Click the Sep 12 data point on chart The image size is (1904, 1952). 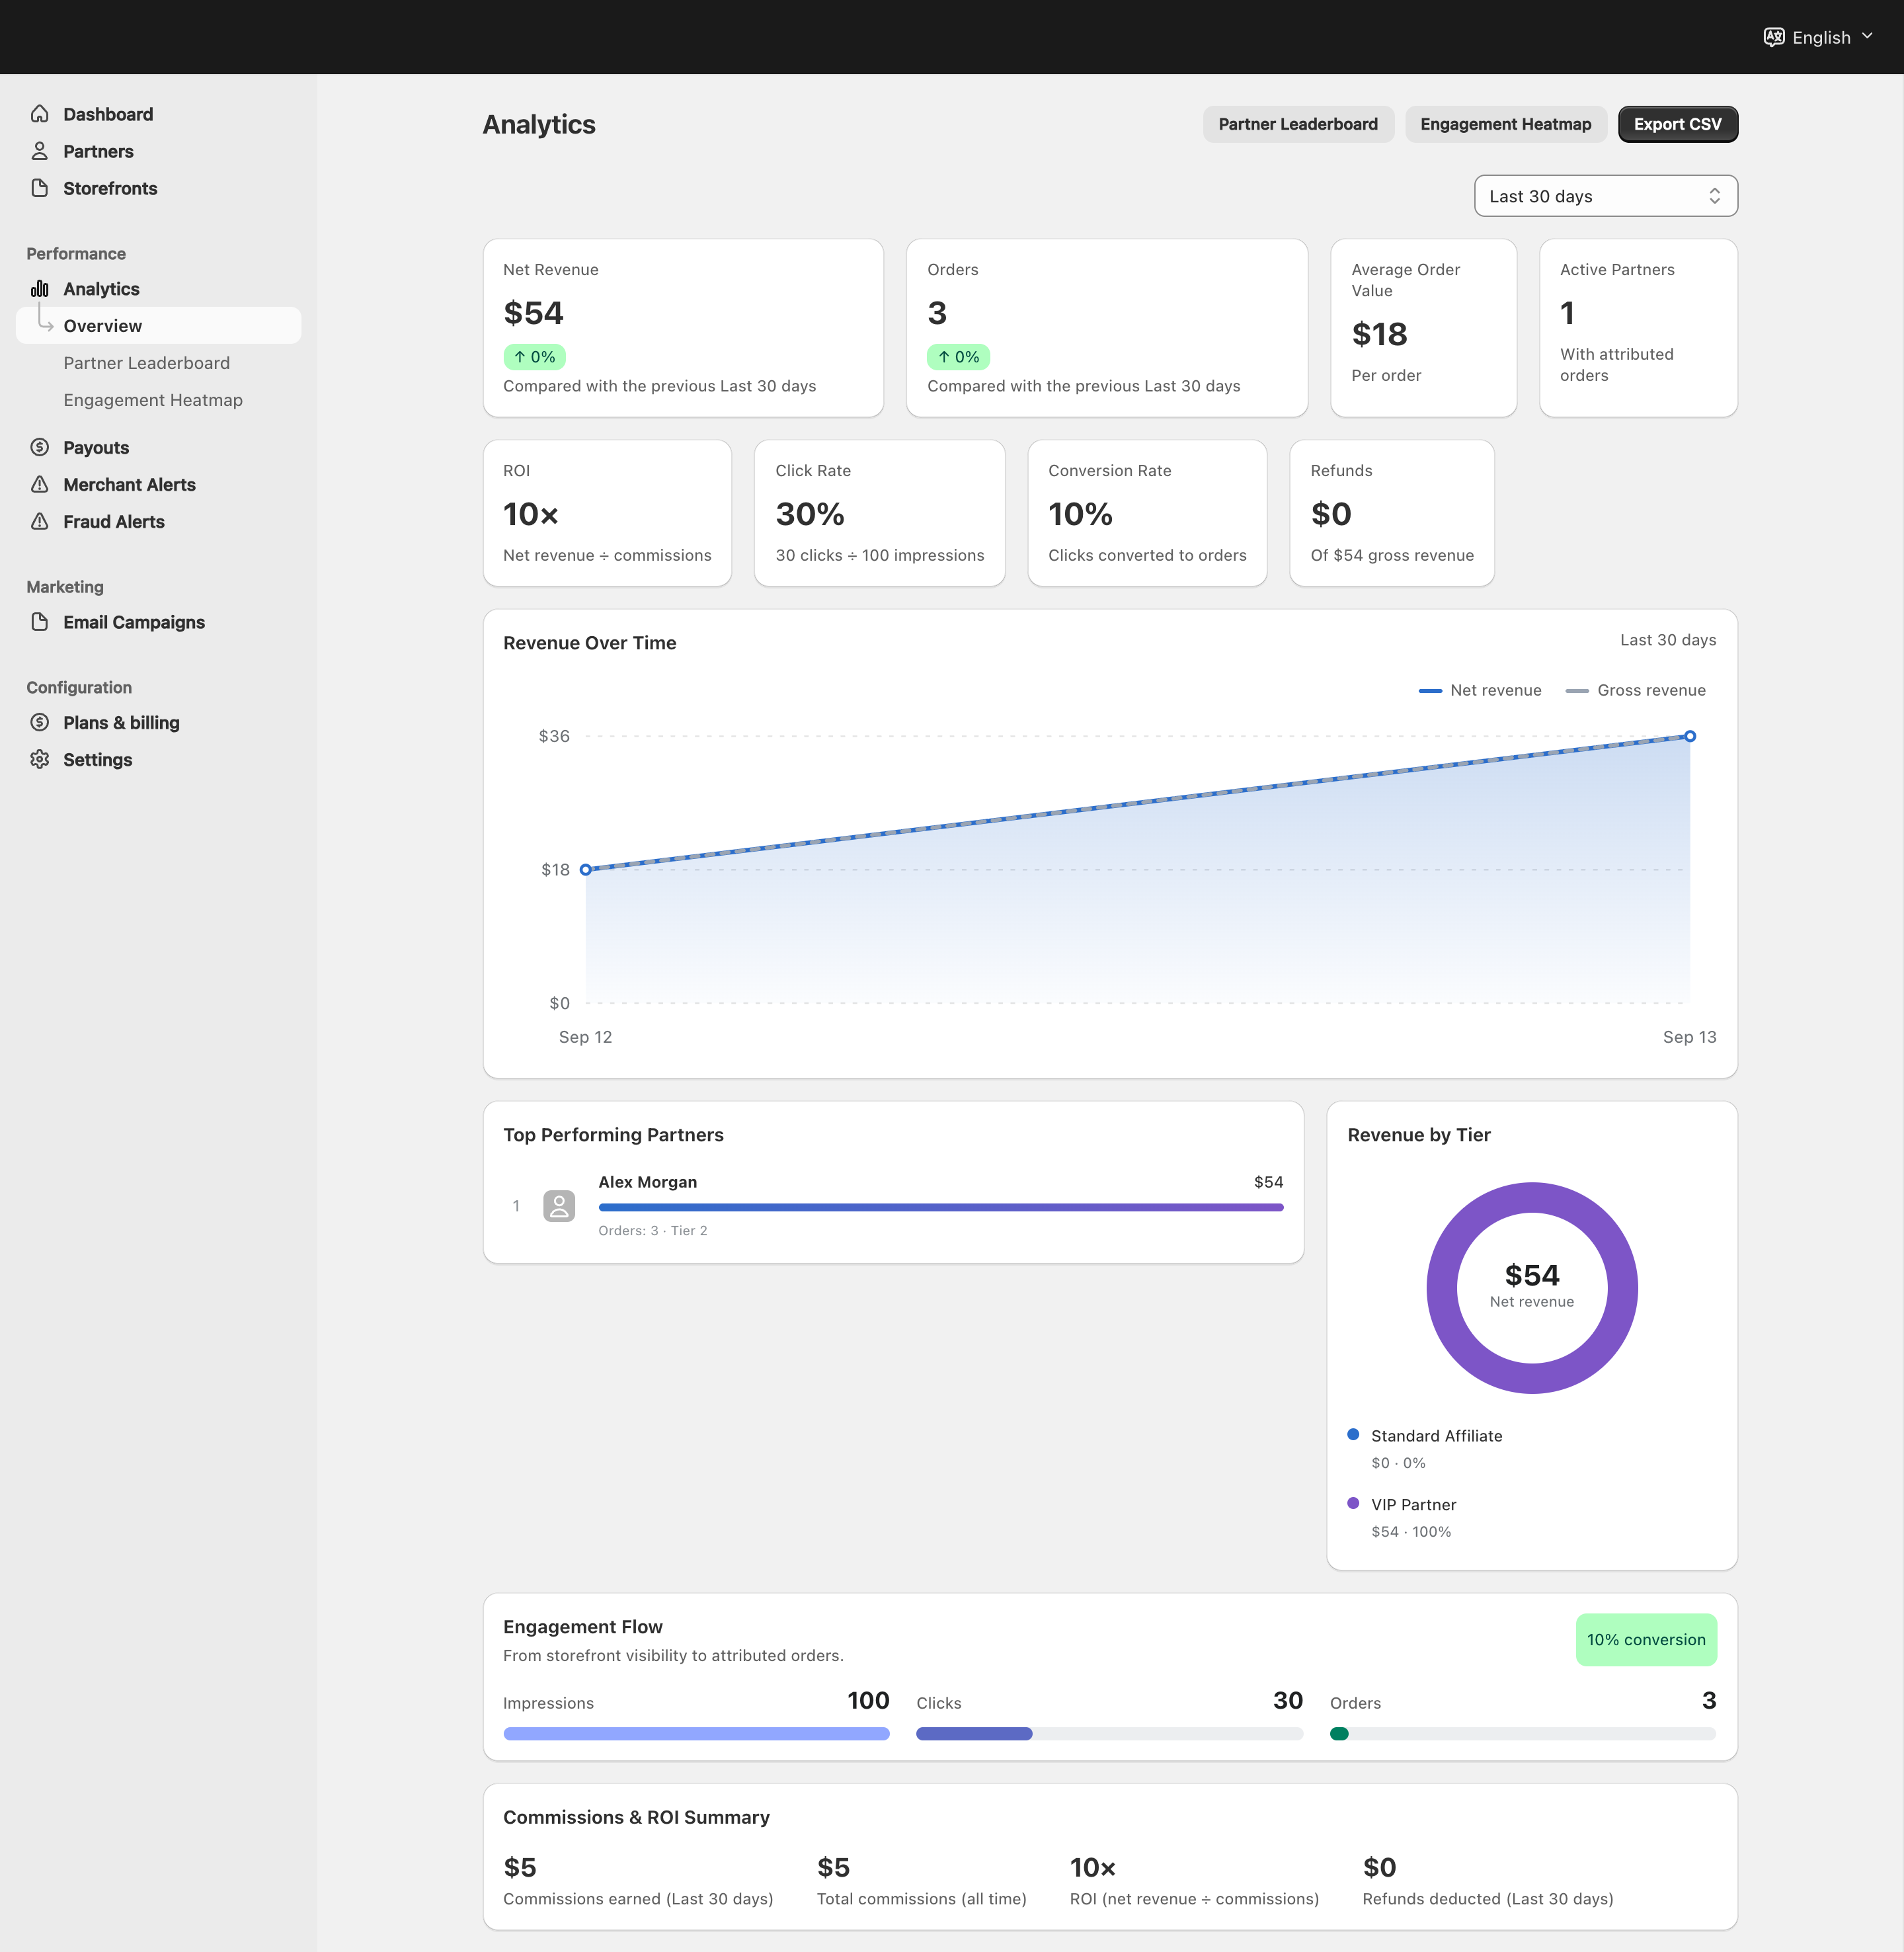[x=586, y=869]
